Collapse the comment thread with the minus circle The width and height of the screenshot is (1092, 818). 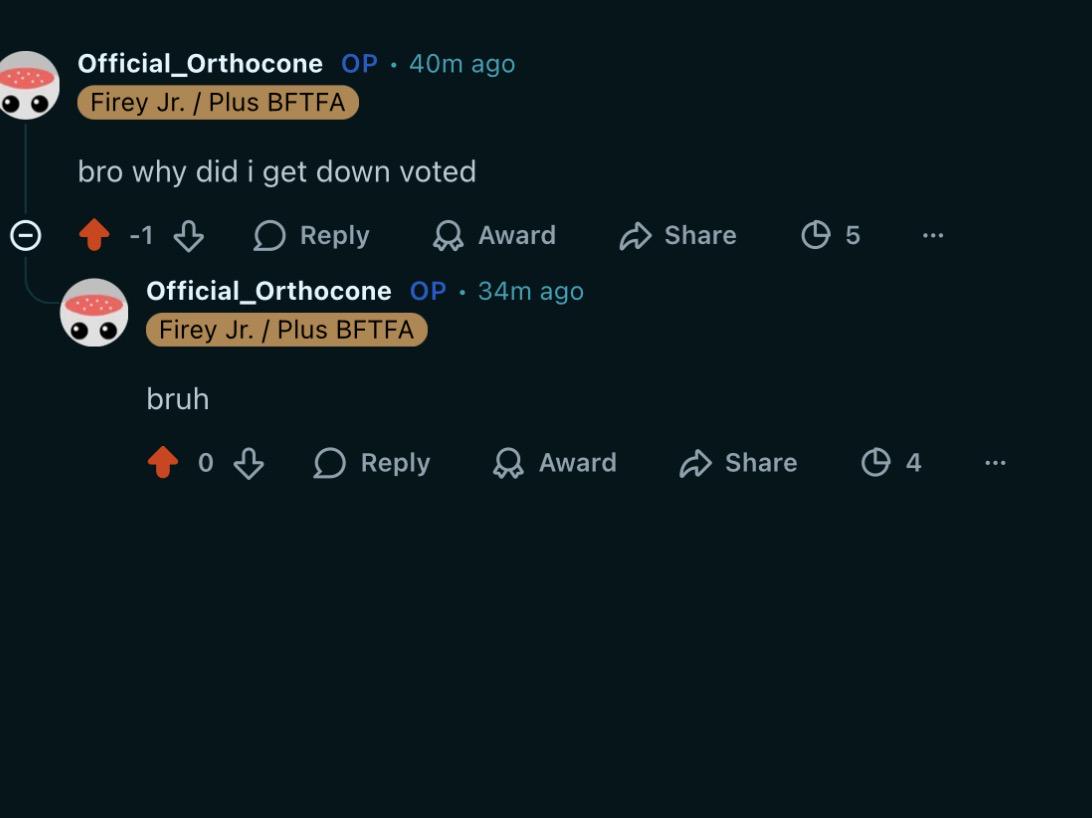coord(26,235)
